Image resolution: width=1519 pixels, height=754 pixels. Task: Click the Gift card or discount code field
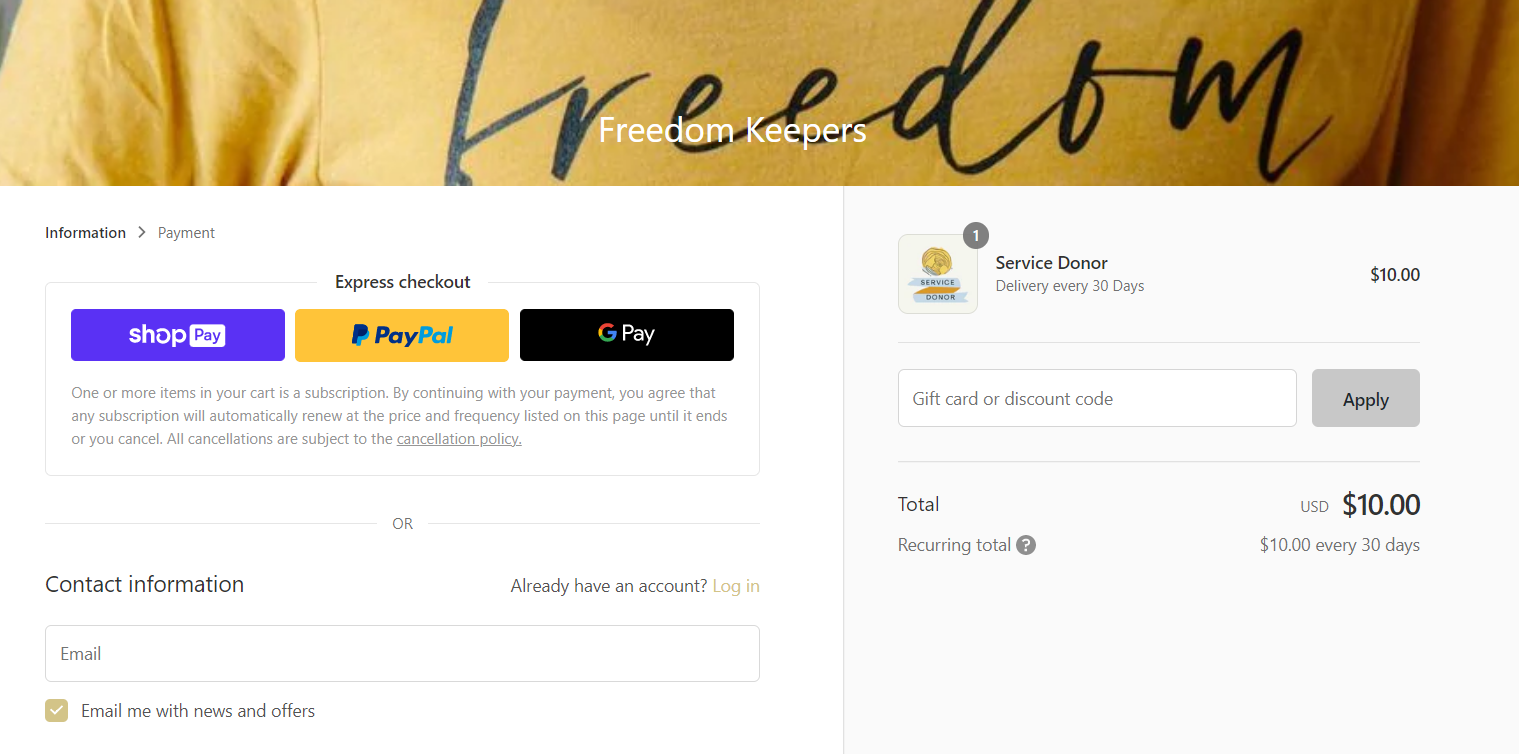[1097, 398]
